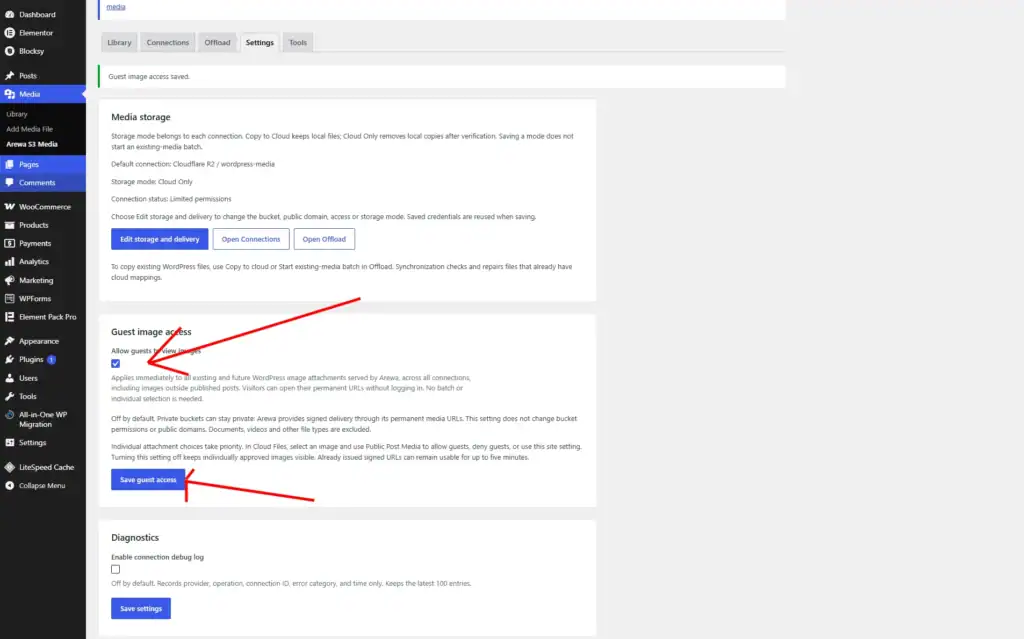This screenshot has height=639, width=1024.
Task: Click the Media storage heading
Action: pos(140,117)
